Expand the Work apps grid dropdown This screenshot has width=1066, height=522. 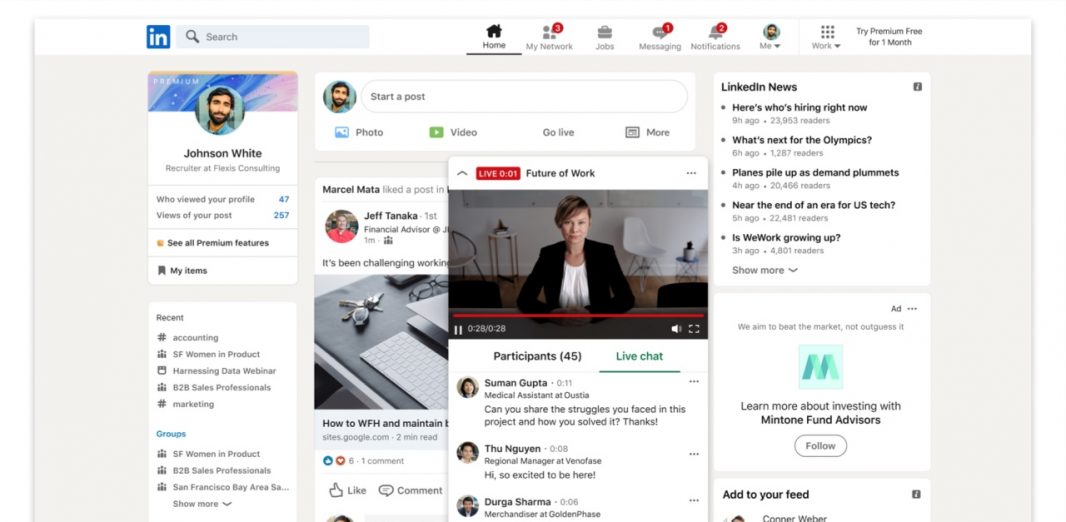click(826, 37)
